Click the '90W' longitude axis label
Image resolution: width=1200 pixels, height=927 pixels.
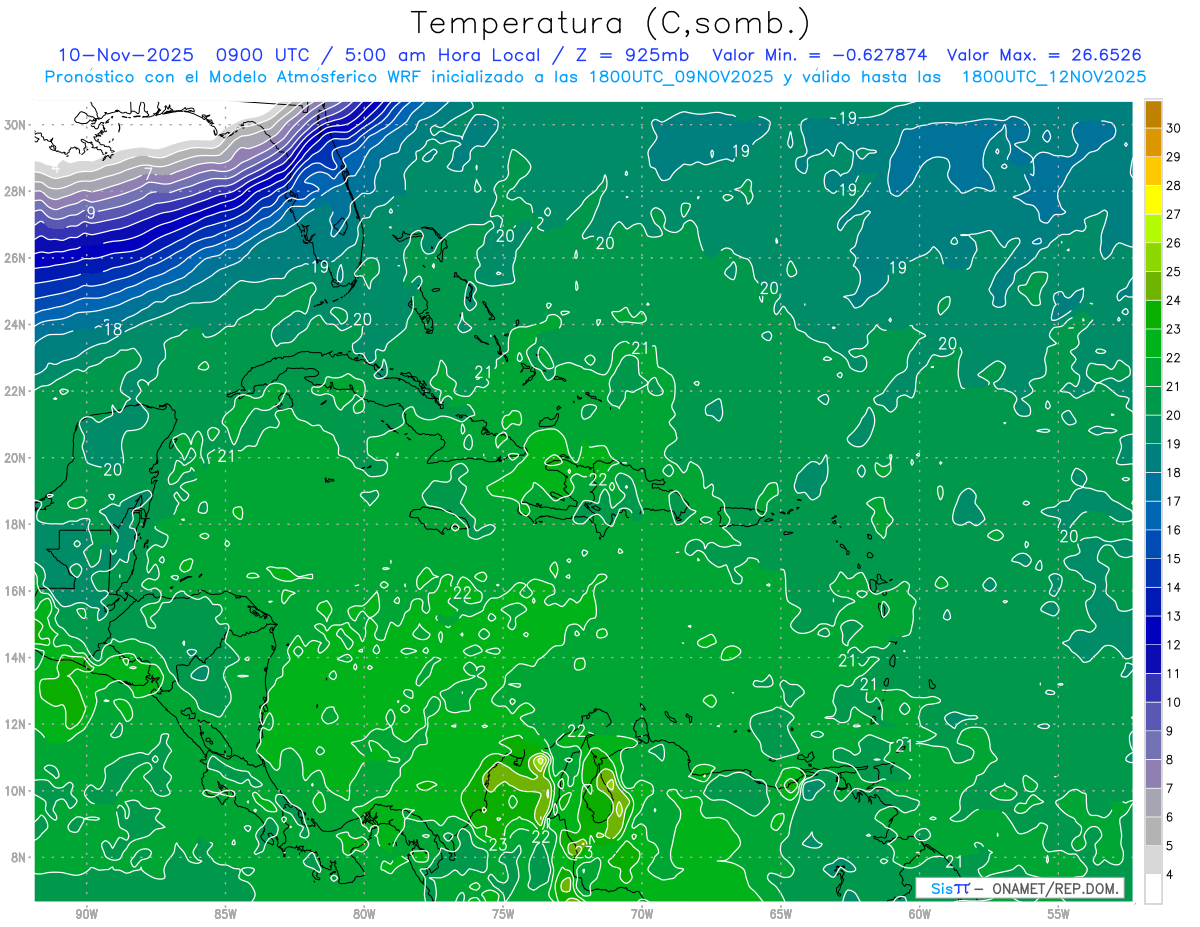[x=87, y=914]
